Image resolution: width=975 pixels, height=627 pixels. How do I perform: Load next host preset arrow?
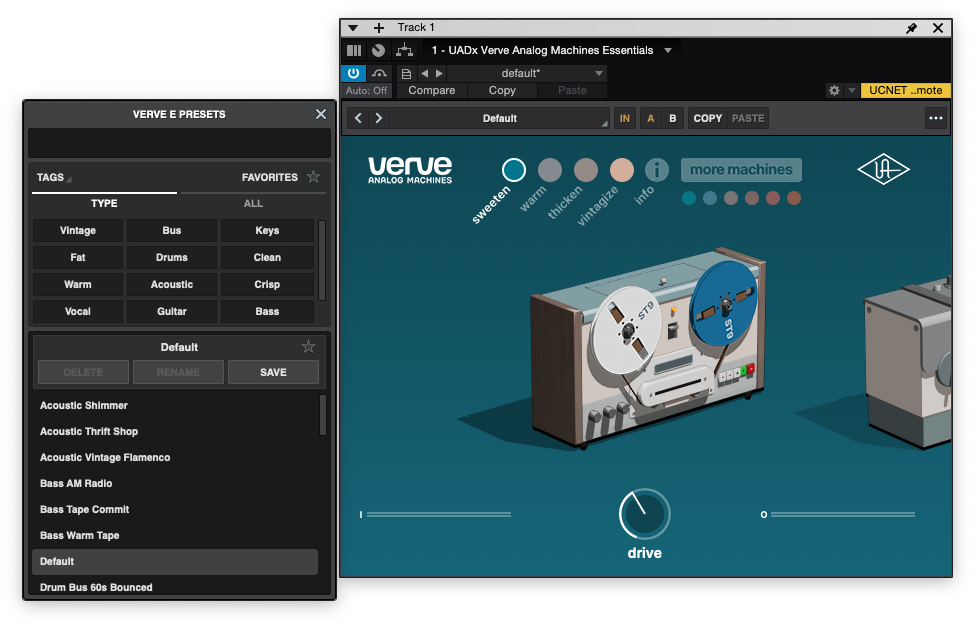(440, 73)
